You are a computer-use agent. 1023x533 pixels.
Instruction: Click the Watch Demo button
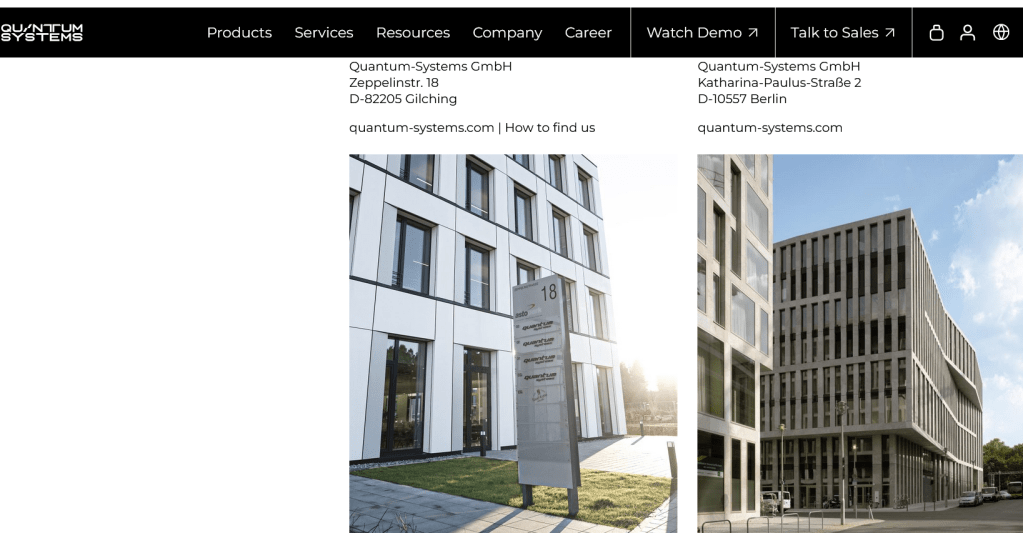point(703,33)
